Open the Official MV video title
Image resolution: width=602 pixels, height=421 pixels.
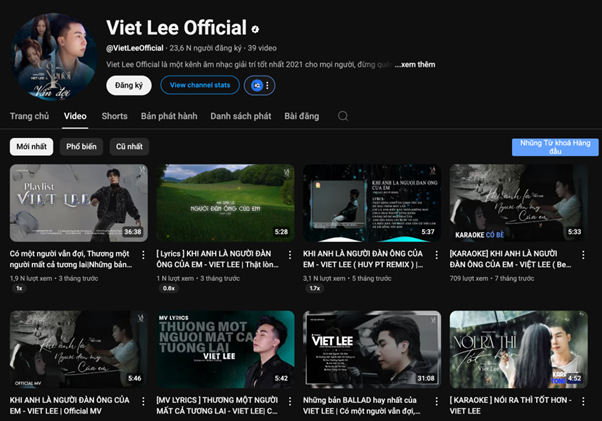tap(69, 406)
